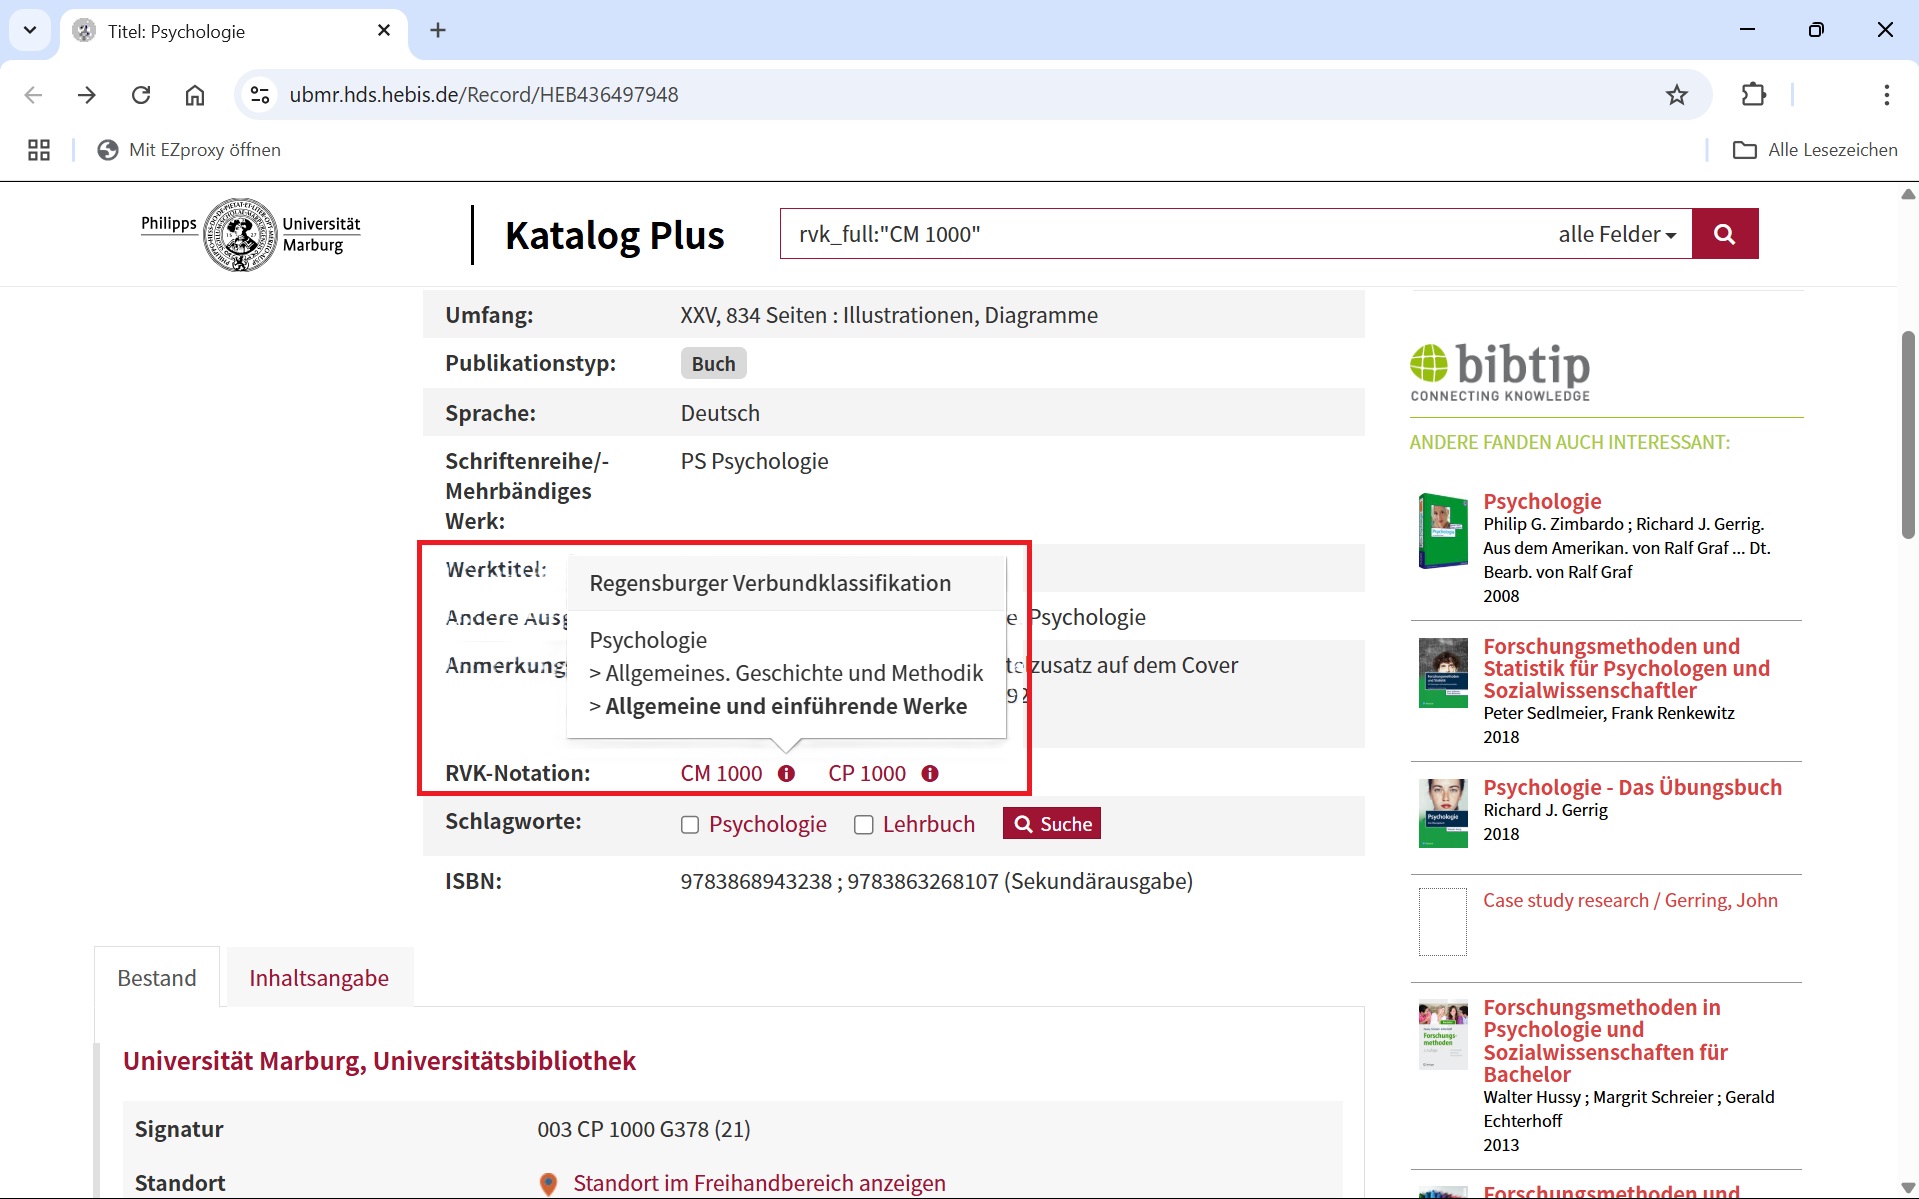This screenshot has height=1199, width=1919.
Task: Select the Deutsch language value
Action: pos(720,413)
